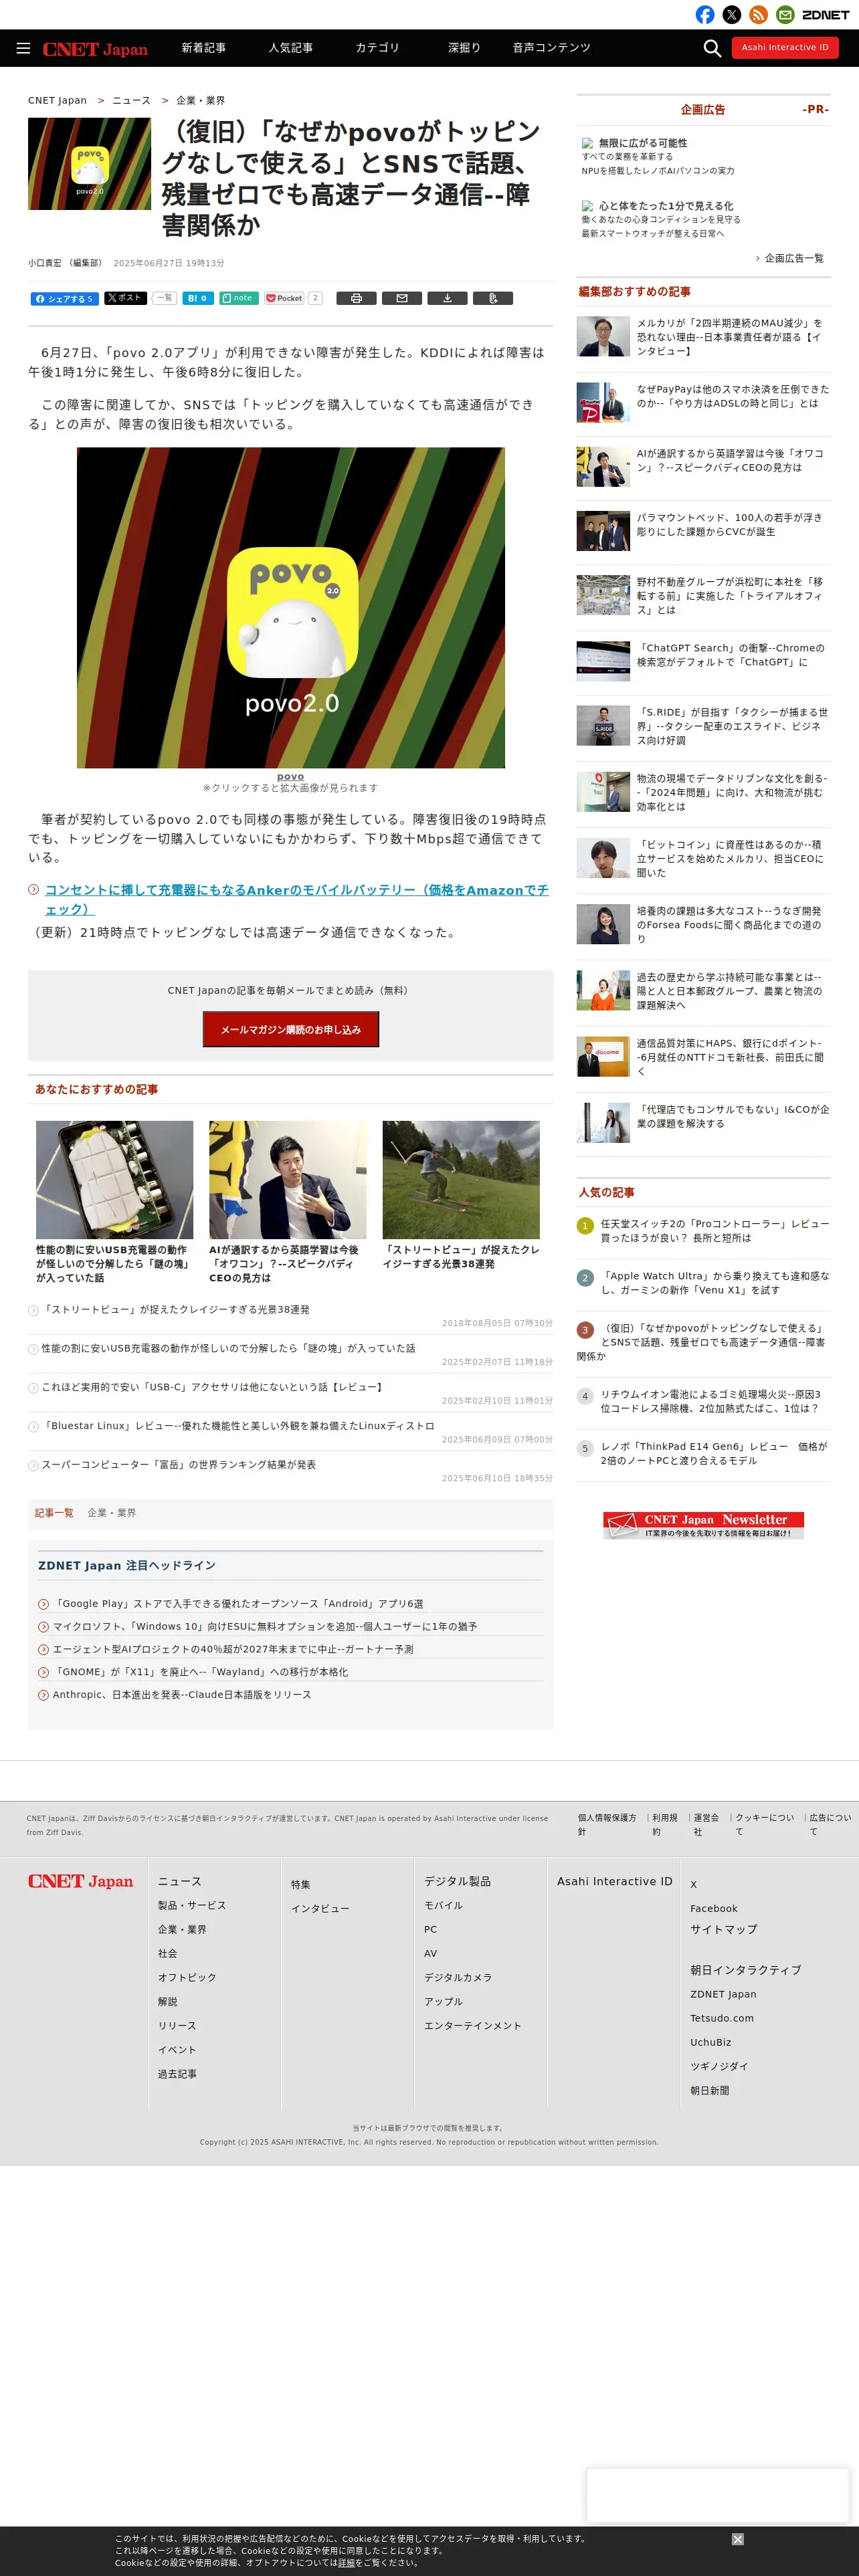
Task: Click the green mail newsletter icon
Action: tap(786, 15)
